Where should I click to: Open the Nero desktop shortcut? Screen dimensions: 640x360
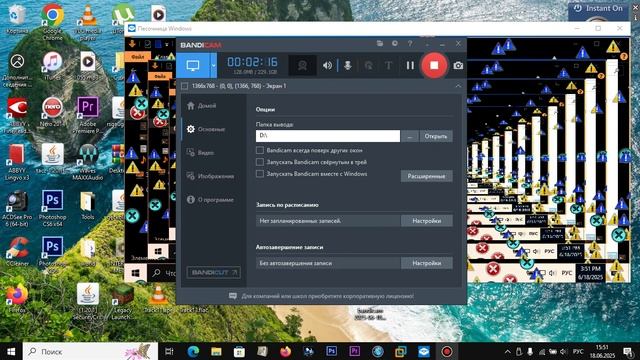pos(52,112)
